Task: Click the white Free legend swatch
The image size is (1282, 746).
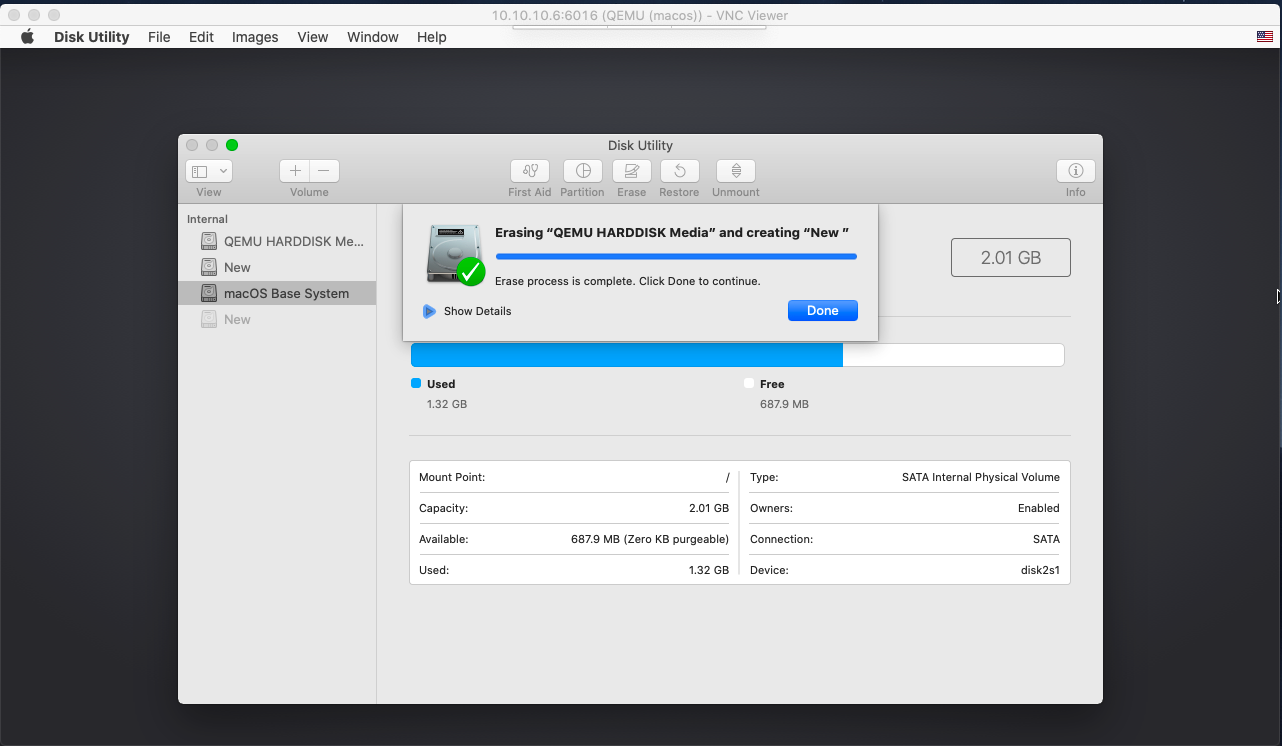Action: coord(749,383)
